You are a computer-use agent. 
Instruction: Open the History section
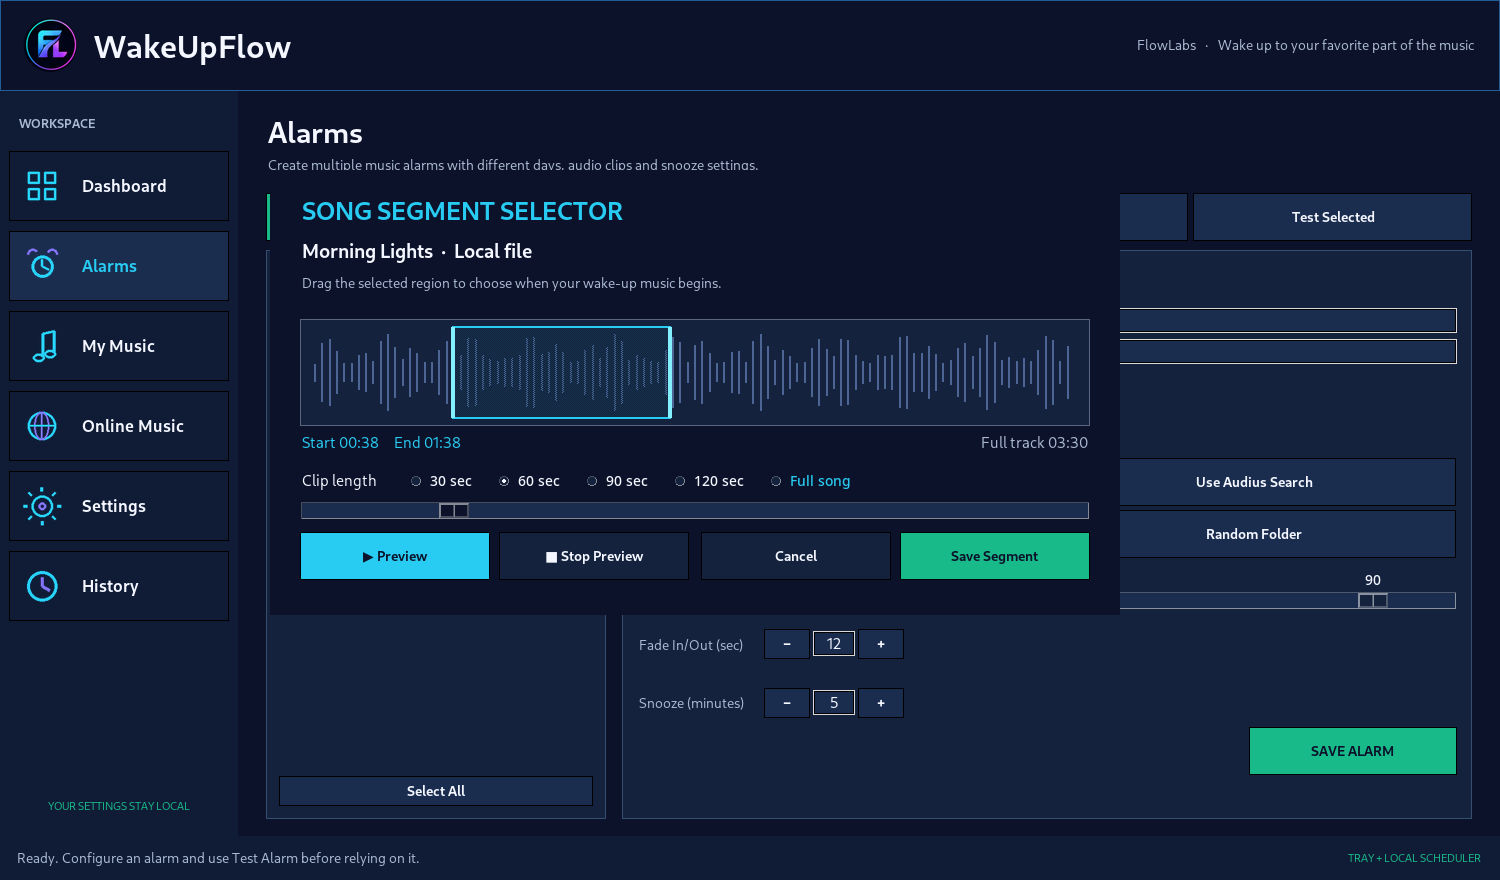click(x=119, y=586)
